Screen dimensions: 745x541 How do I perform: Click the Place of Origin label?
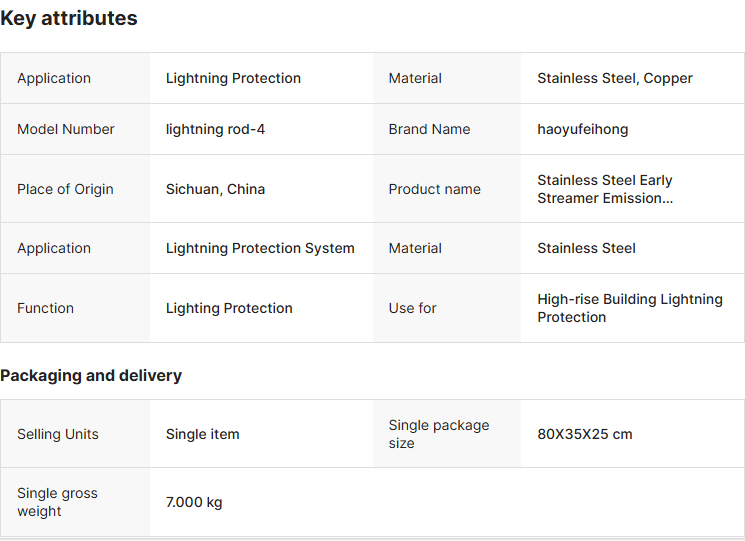point(65,189)
